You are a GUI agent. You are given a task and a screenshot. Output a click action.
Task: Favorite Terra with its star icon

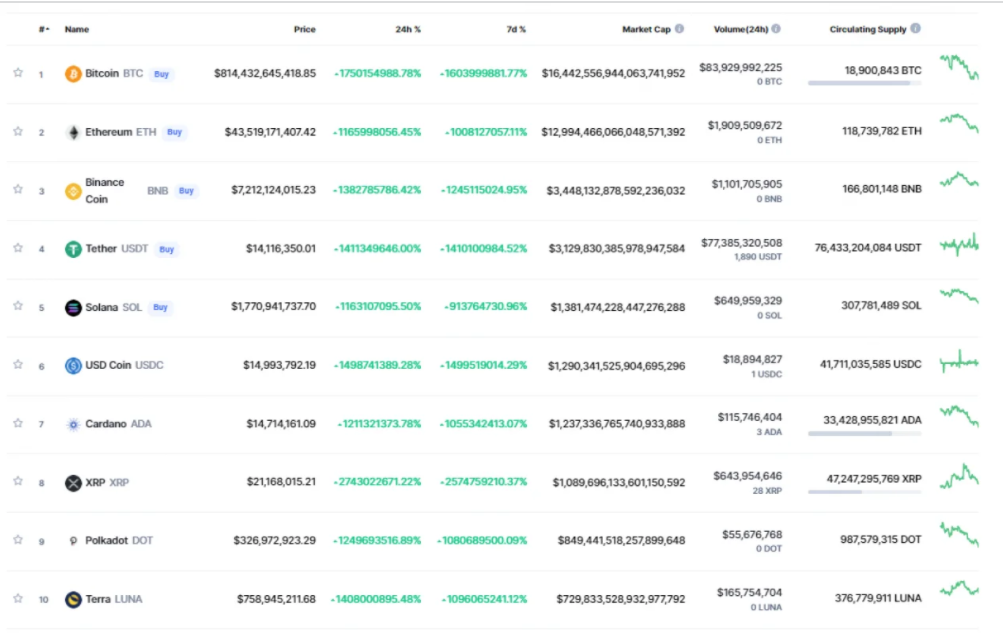pos(17,599)
